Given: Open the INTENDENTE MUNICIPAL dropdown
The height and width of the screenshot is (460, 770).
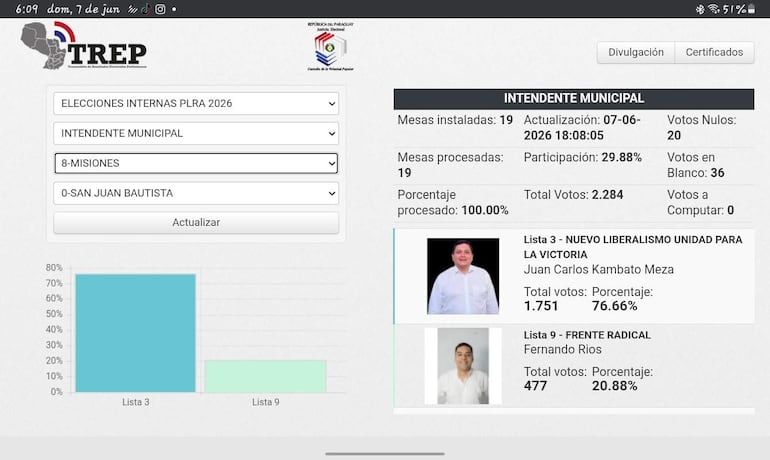Looking at the screenshot, I should [x=196, y=134].
